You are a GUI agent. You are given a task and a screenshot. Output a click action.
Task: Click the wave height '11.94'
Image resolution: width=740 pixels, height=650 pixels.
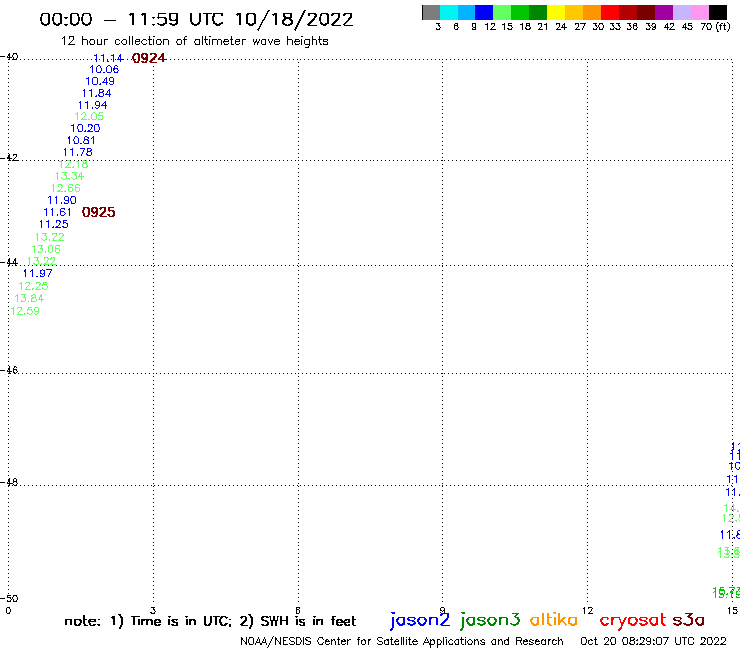92,105
